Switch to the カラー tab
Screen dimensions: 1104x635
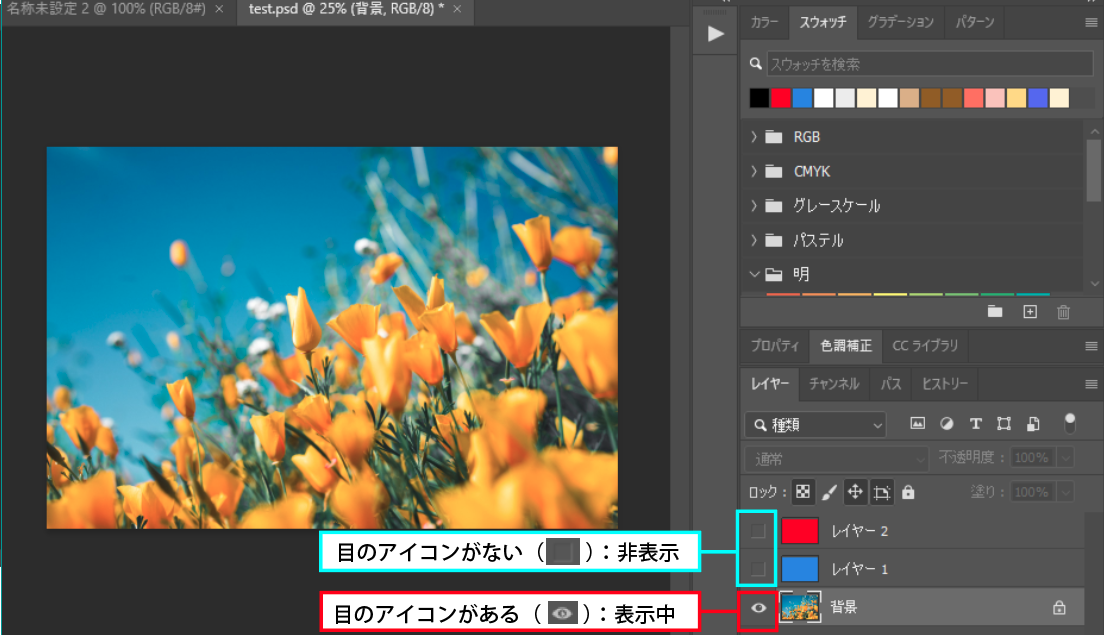click(x=764, y=23)
